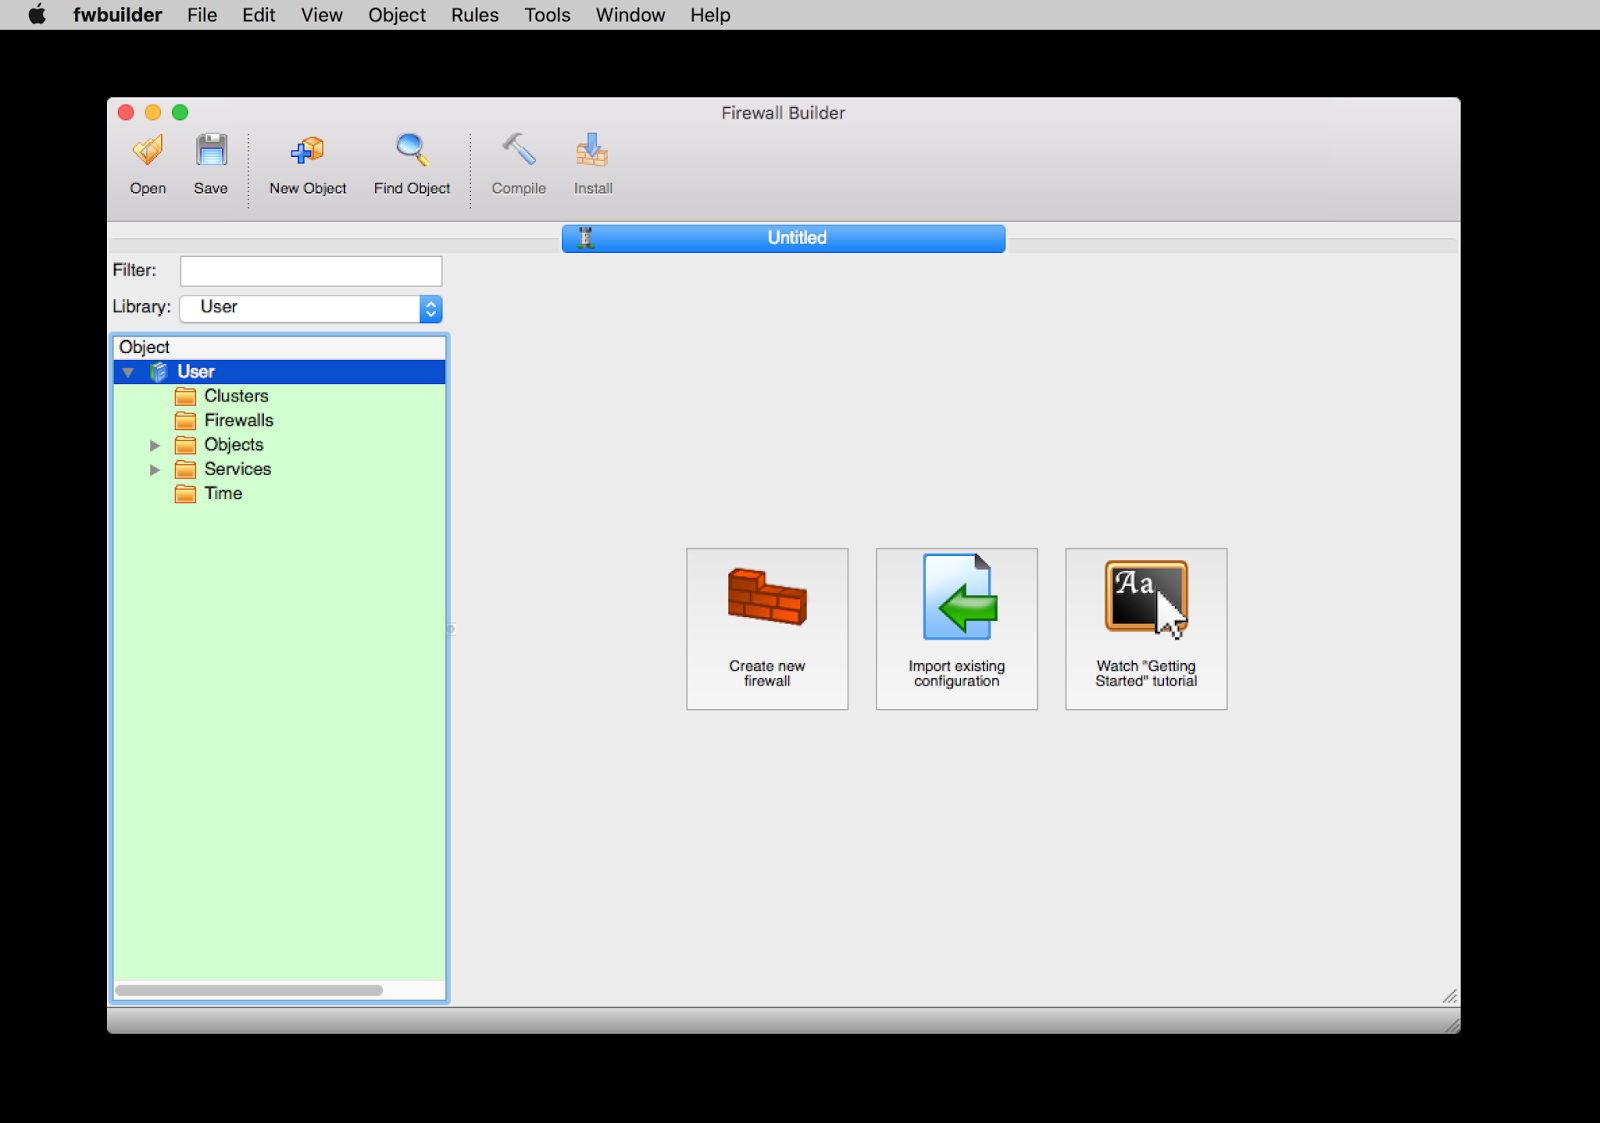This screenshot has width=1600, height=1123.
Task: Expand the Objects folder
Action: tap(156, 445)
